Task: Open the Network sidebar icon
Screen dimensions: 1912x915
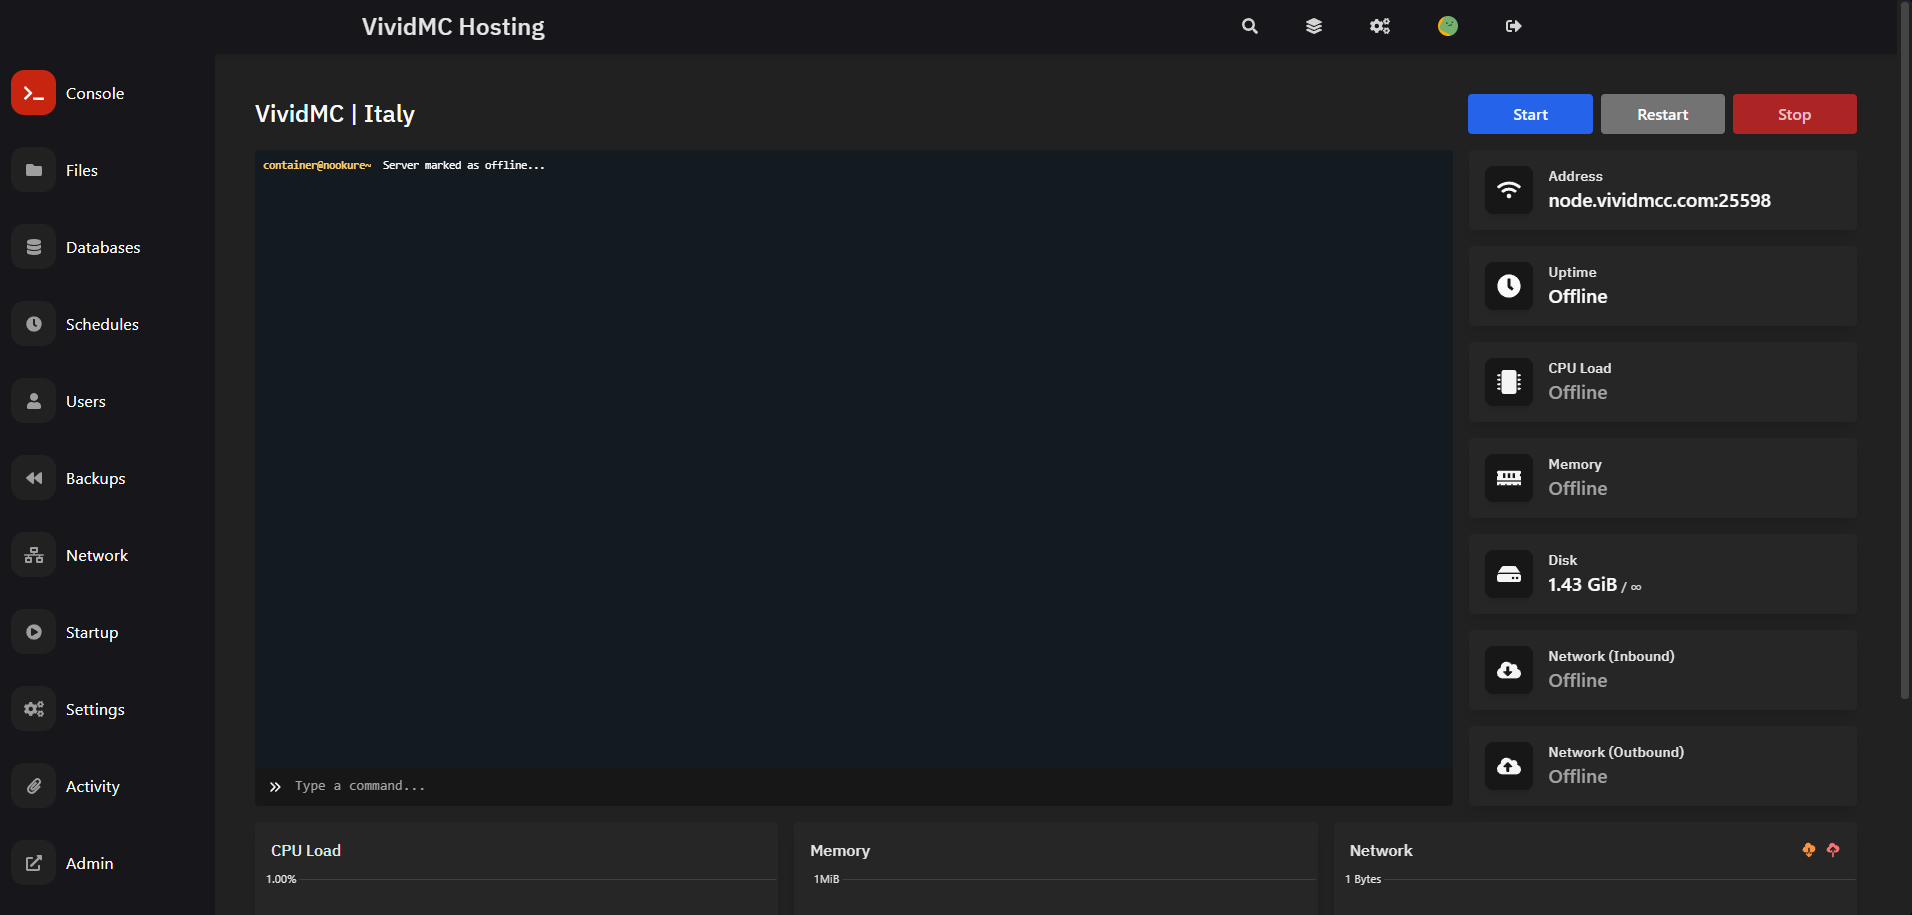Action: [33, 555]
